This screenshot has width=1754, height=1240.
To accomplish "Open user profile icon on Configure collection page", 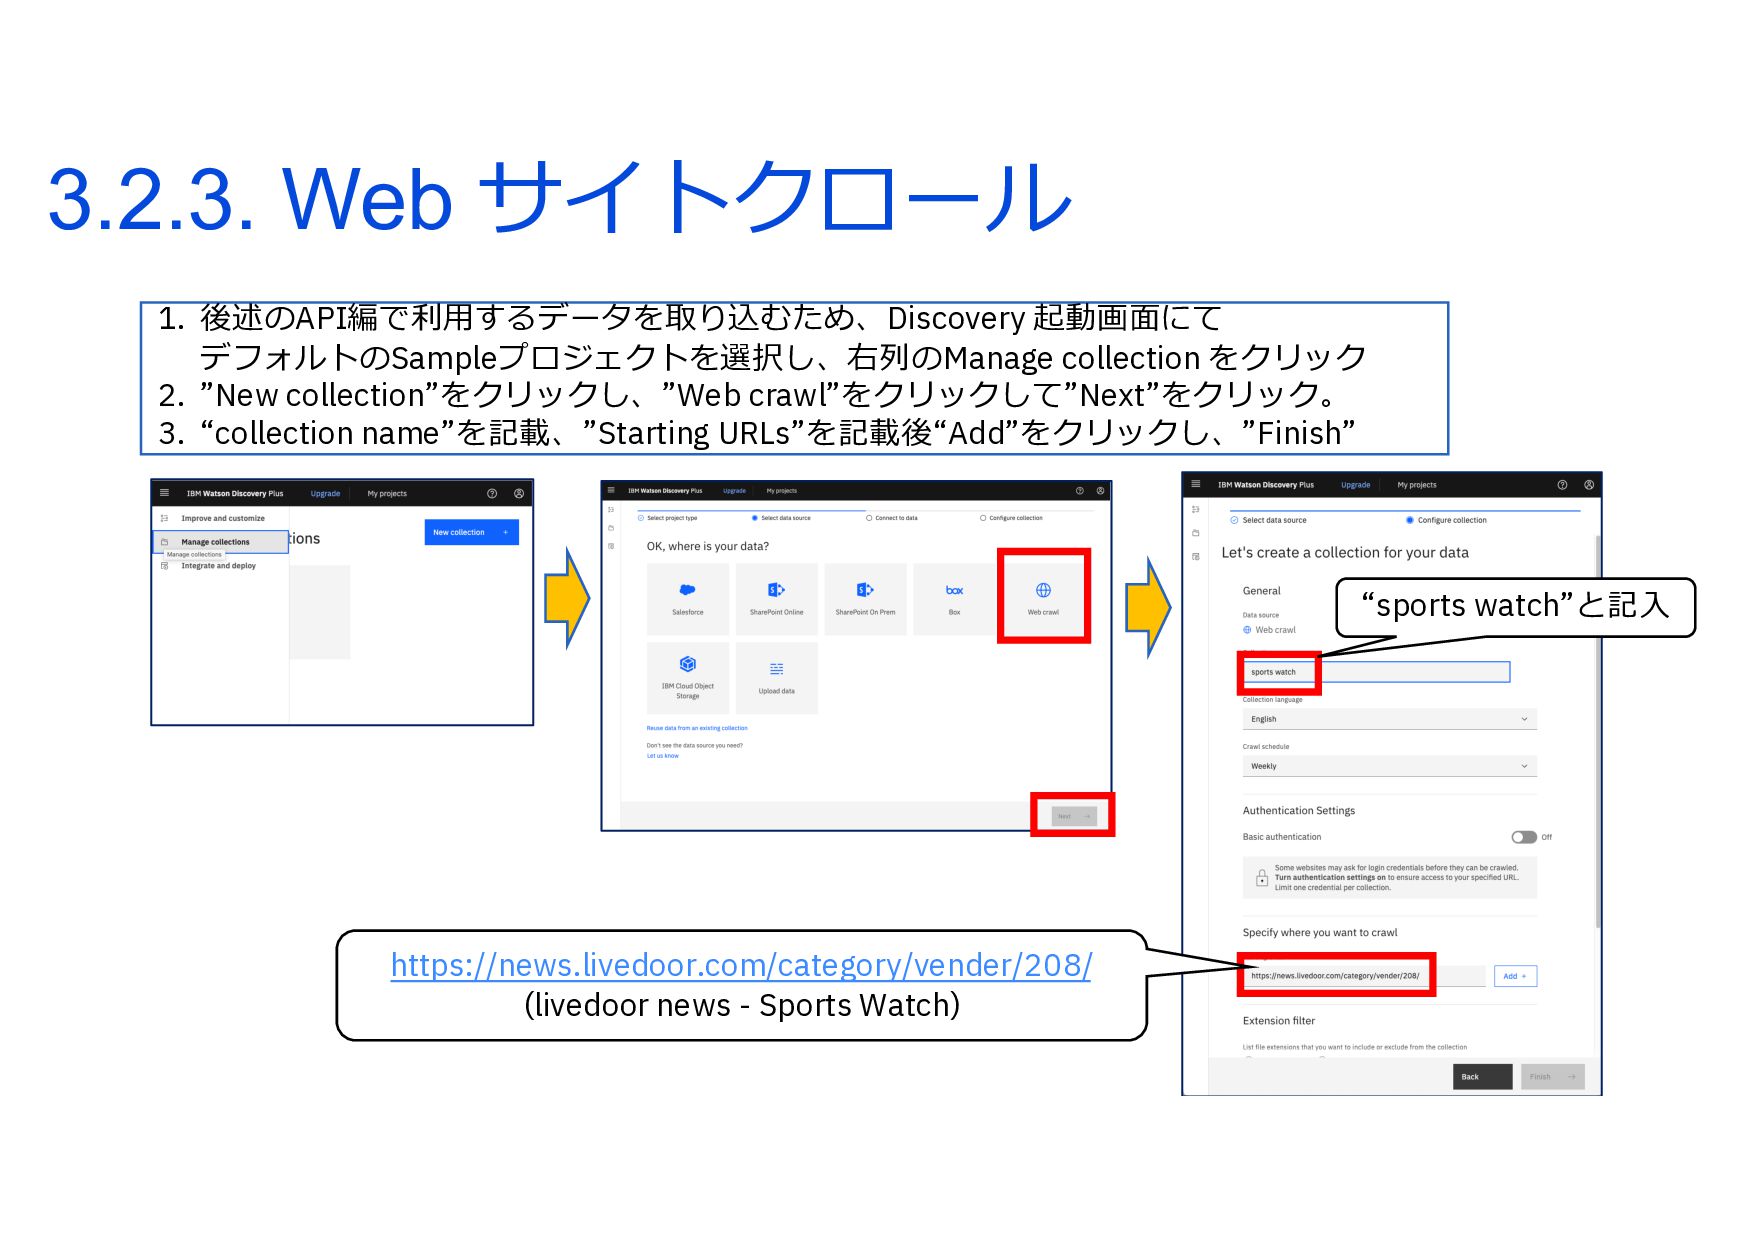I will coord(1588,485).
